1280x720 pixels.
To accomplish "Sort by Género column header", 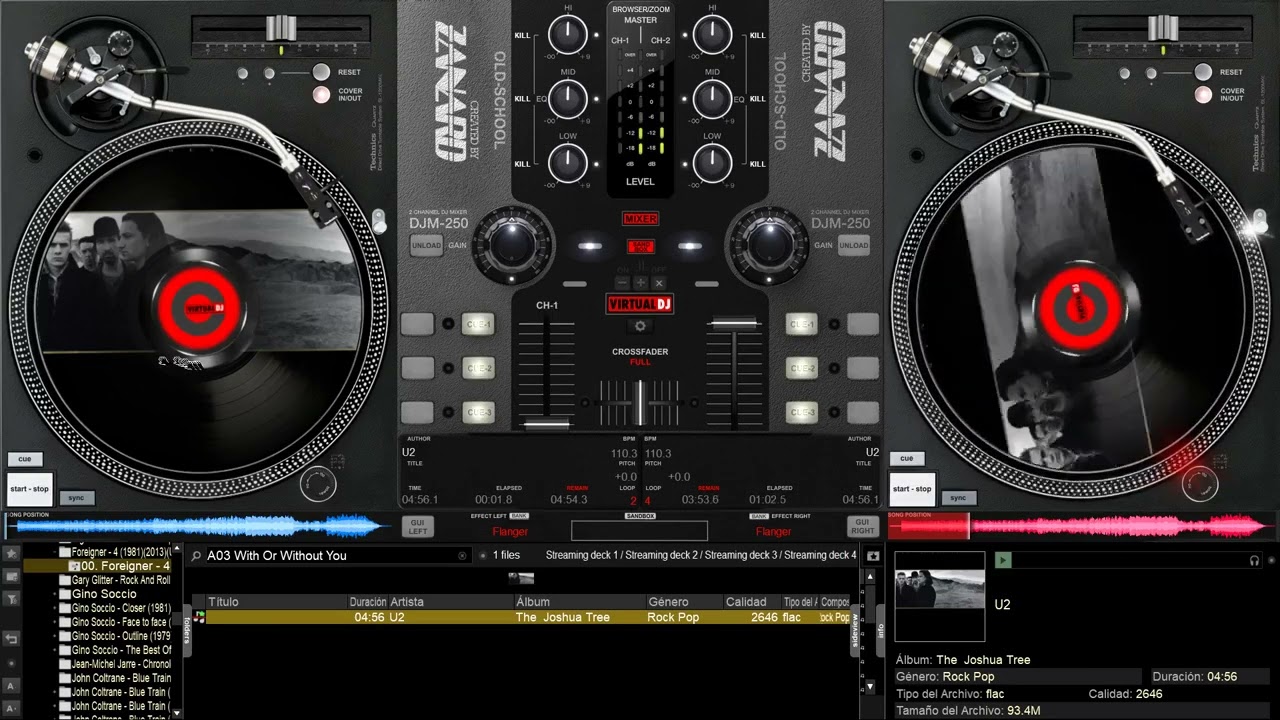I will tap(685, 602).
